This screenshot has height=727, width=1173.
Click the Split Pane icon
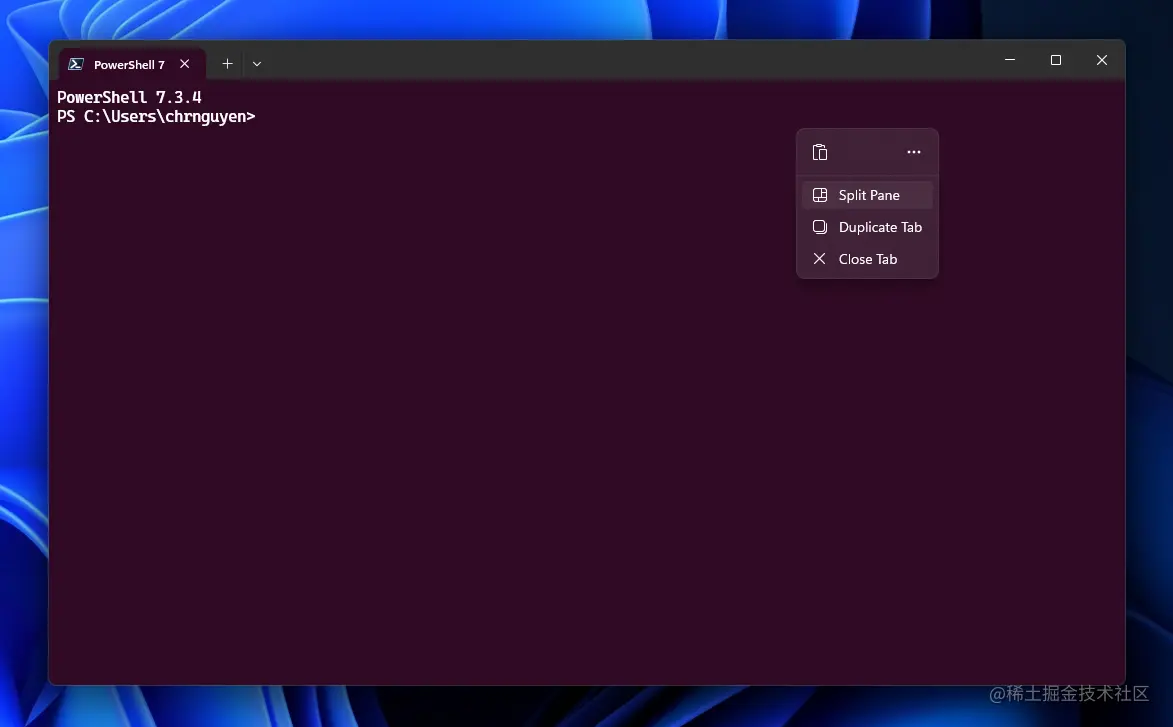(820, 195)
